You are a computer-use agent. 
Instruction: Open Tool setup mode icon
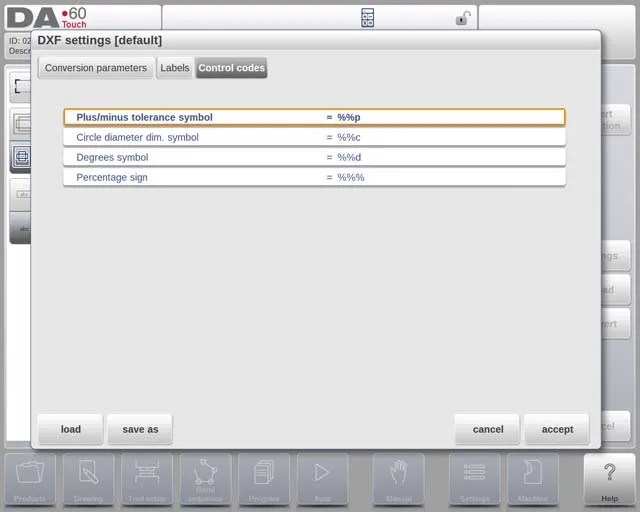[x=147, y=479]
